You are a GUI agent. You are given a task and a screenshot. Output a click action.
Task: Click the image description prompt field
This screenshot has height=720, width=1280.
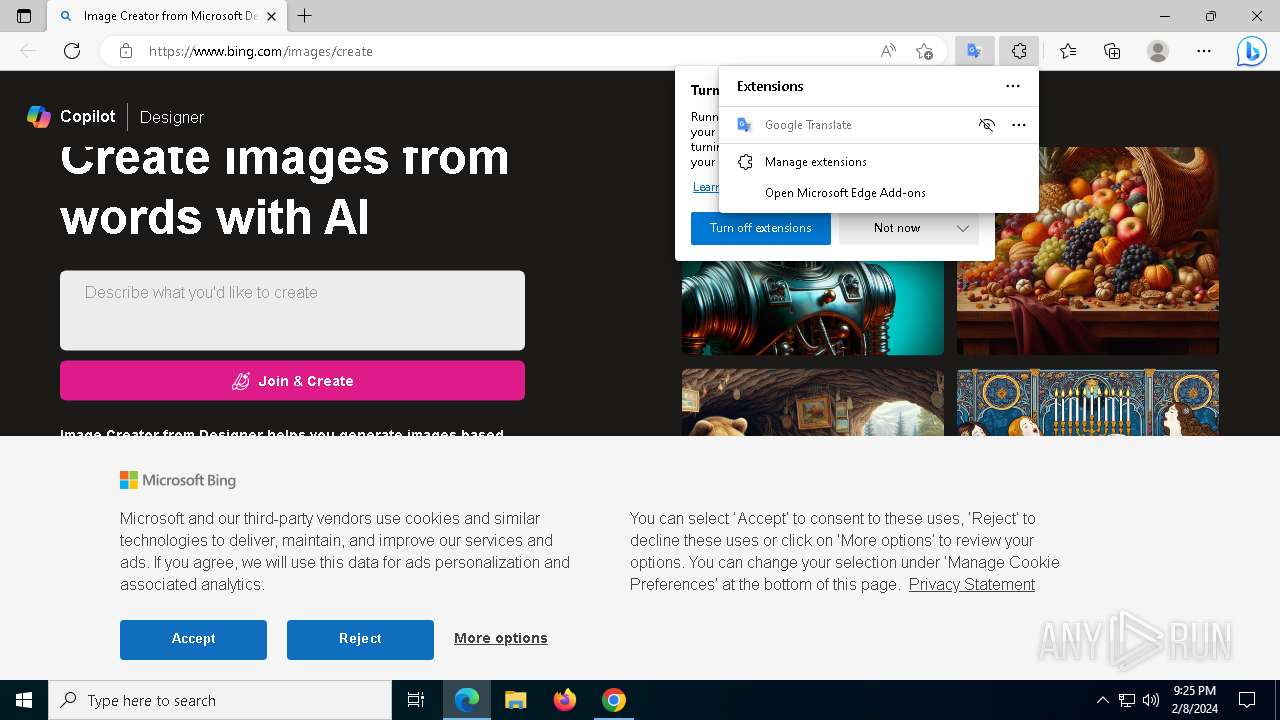point(292,310)
